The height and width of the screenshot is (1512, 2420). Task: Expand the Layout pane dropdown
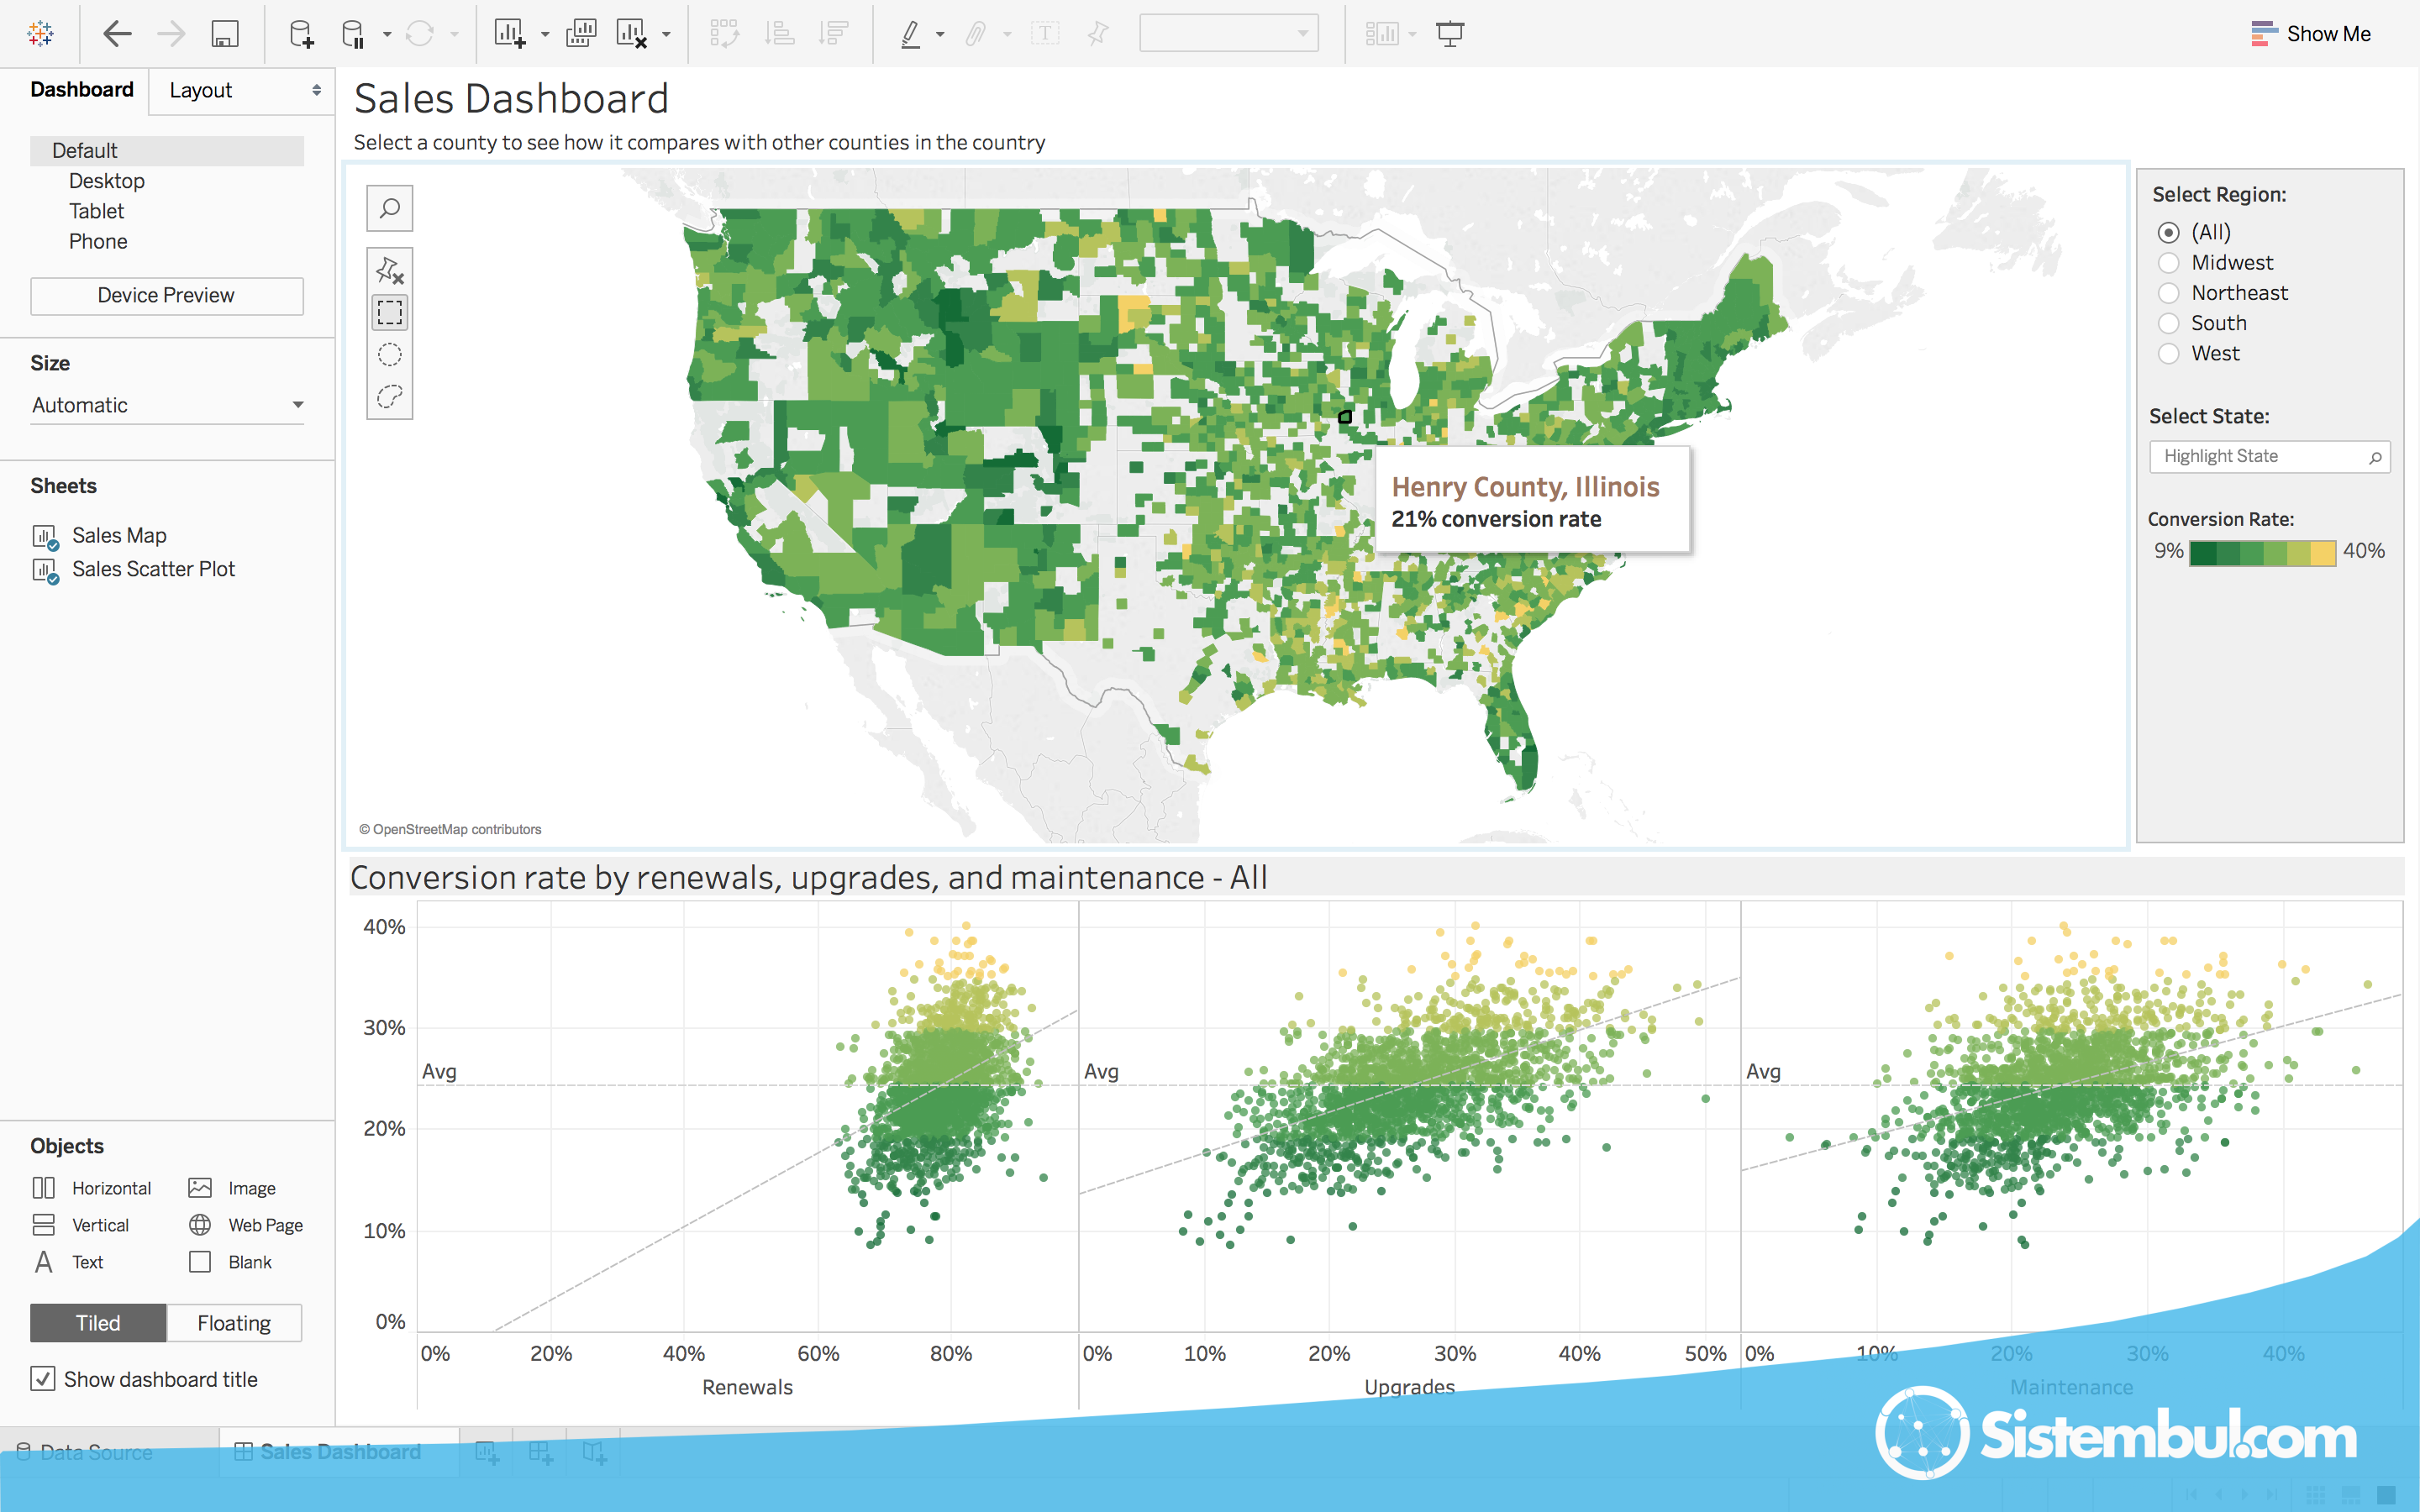316,90
